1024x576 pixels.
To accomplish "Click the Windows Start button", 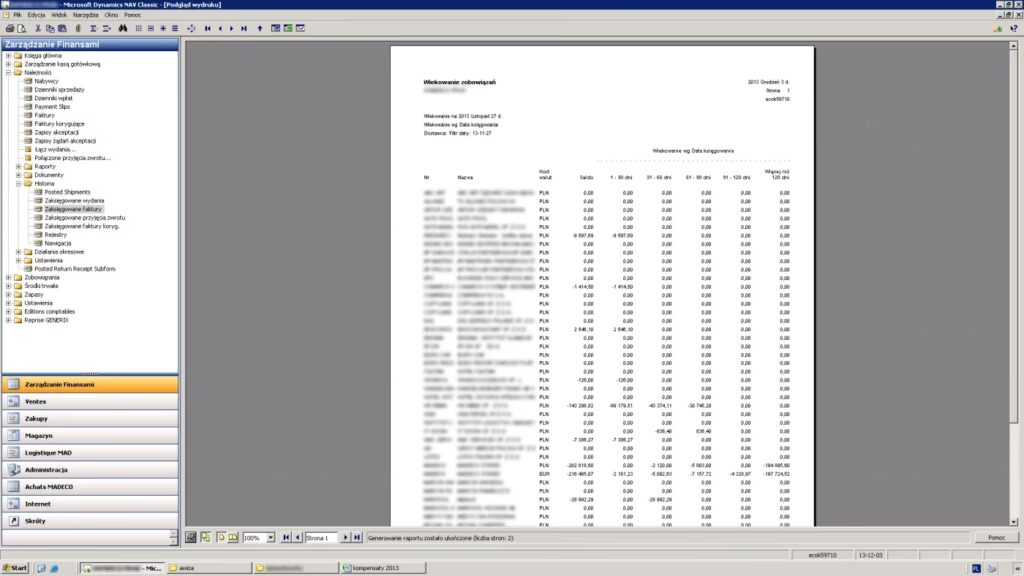I will (x=15, y=568).
